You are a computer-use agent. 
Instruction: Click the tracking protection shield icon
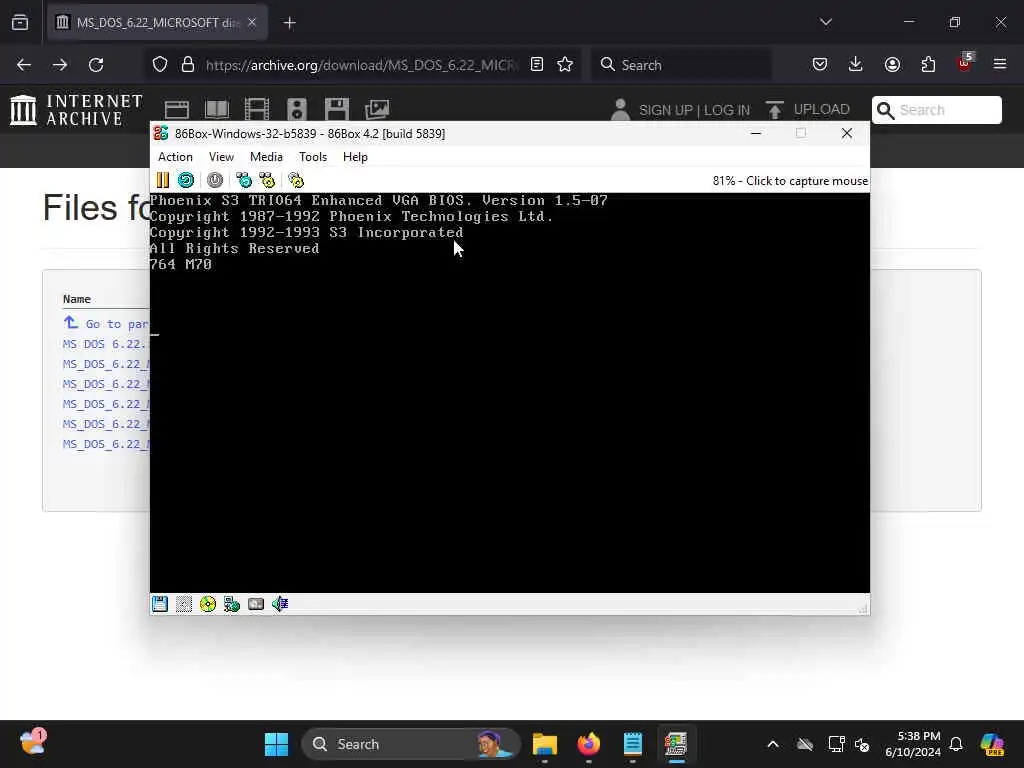pos(160,65)
